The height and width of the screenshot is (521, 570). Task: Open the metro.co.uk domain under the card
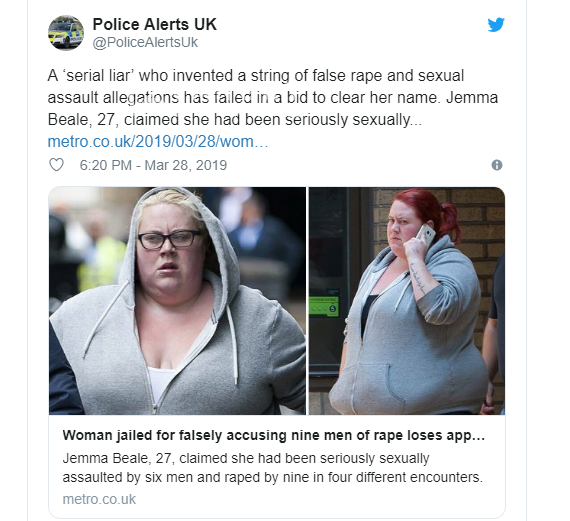coord(99,499)
